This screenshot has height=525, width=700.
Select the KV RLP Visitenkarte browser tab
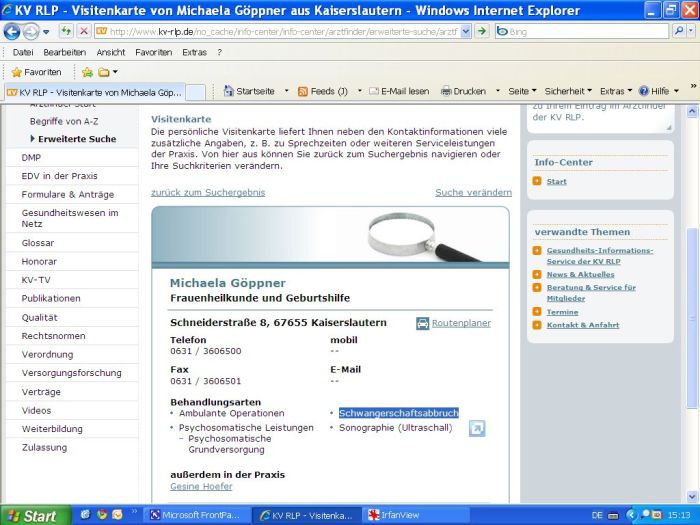95,92
